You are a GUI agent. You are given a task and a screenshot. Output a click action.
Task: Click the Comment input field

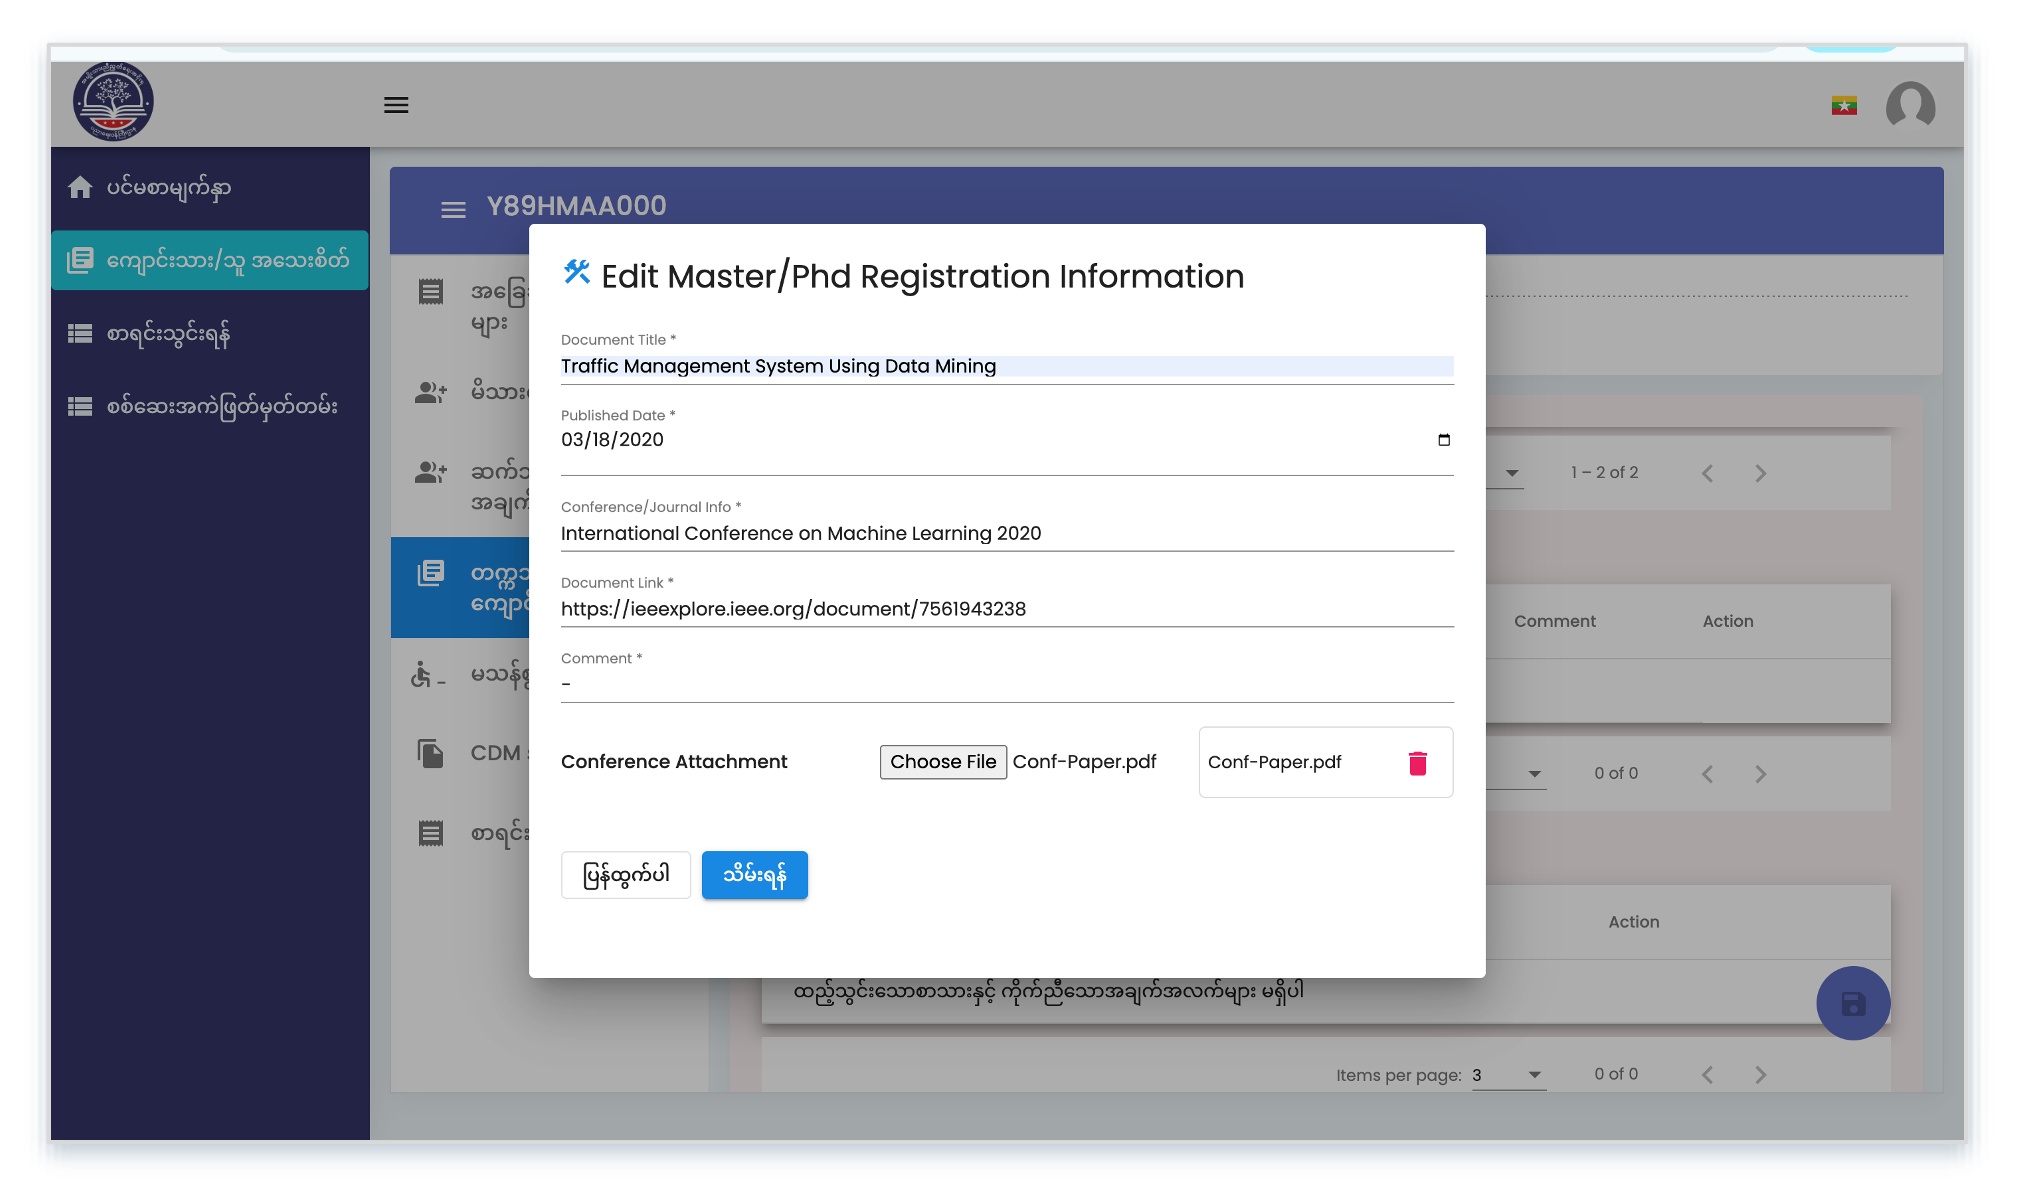(x=1007, y=685)
